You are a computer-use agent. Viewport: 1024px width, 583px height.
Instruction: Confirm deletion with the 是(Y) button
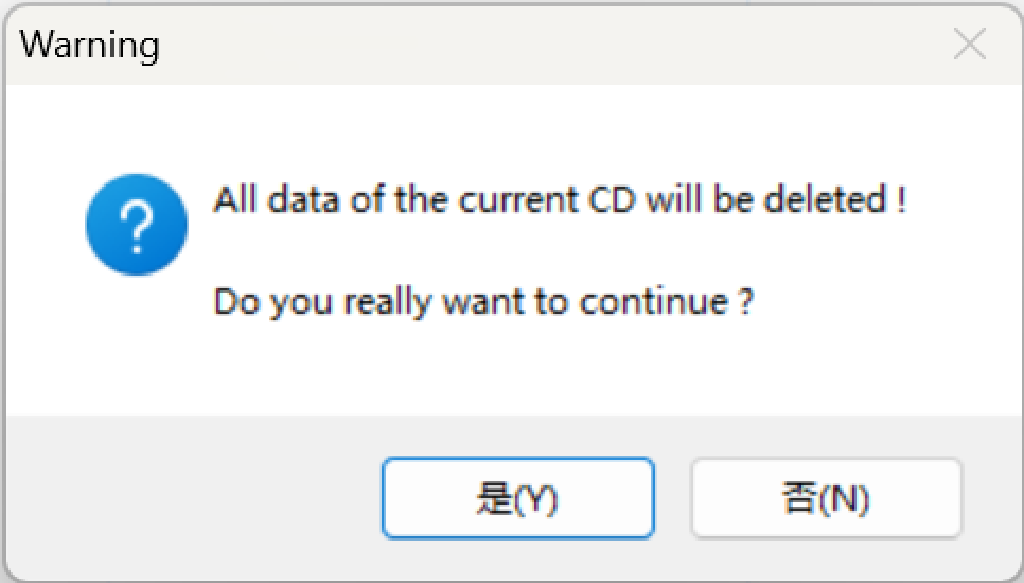pos(518,499)
